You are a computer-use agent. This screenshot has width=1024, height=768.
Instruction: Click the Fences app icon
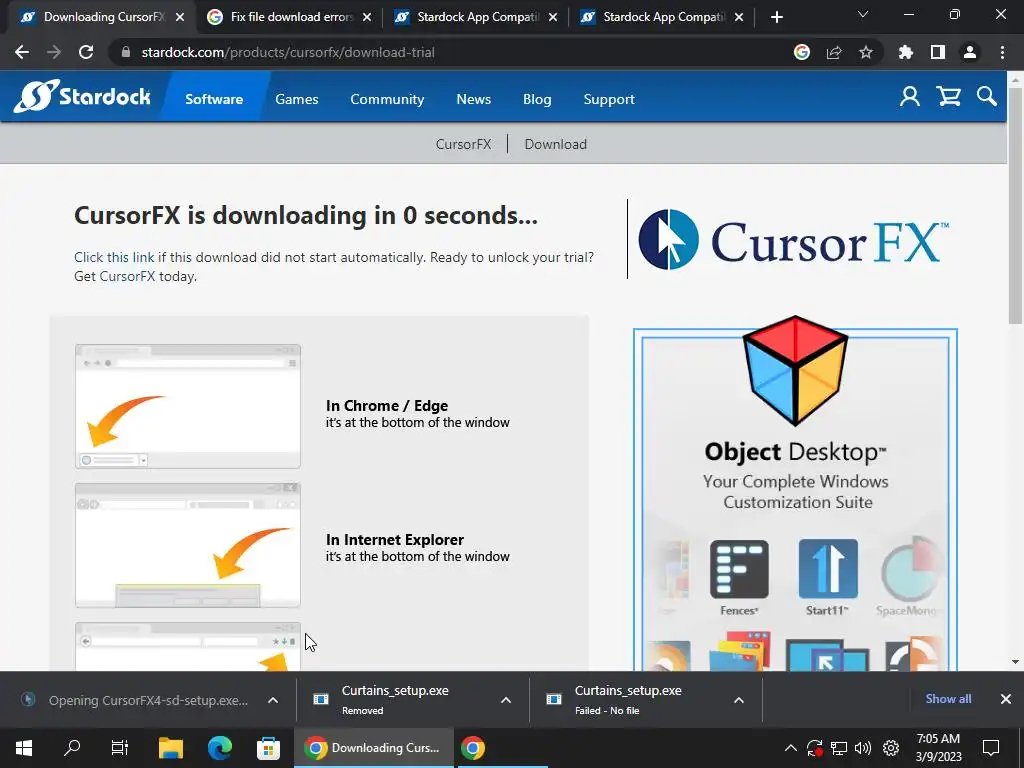point(739,569)
